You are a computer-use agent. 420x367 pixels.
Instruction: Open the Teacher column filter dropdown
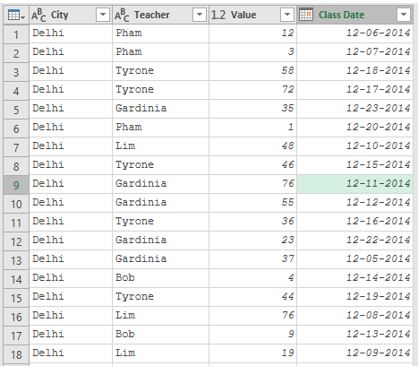coord(199,15)
